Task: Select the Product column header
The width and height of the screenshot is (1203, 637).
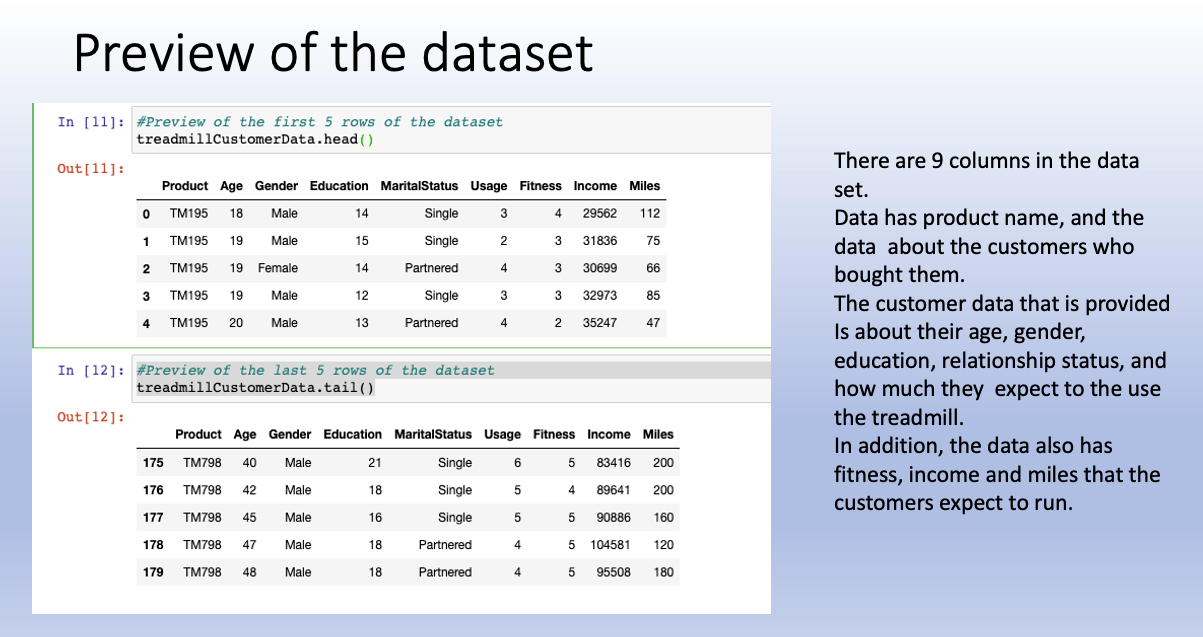Action: point(184,186)
